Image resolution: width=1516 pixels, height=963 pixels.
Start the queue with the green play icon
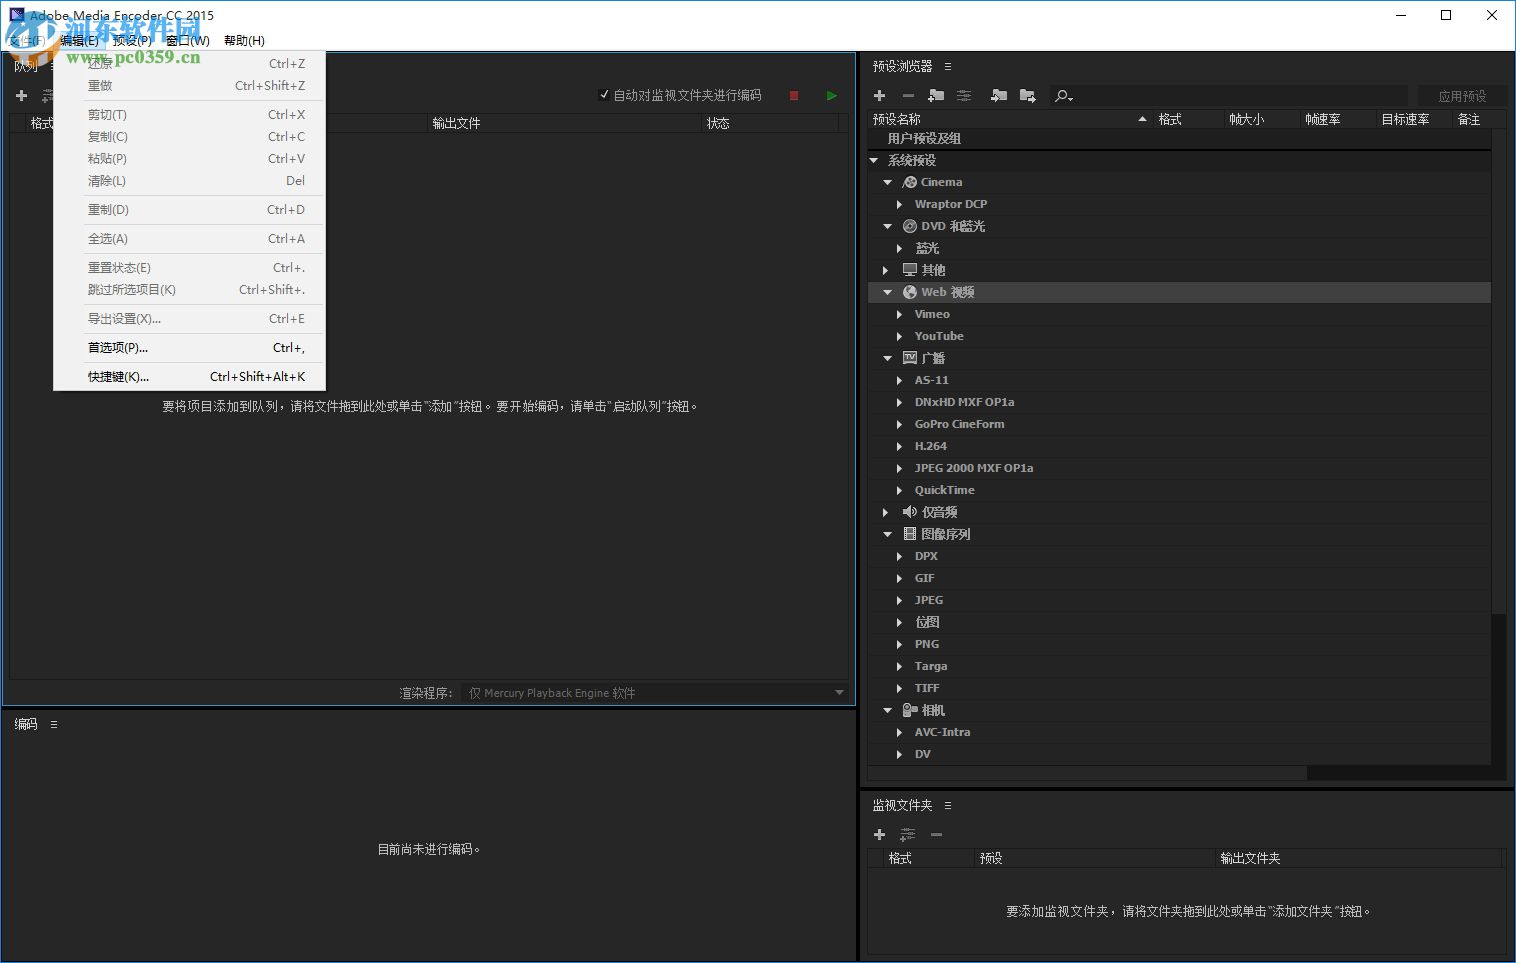(831, 95)
